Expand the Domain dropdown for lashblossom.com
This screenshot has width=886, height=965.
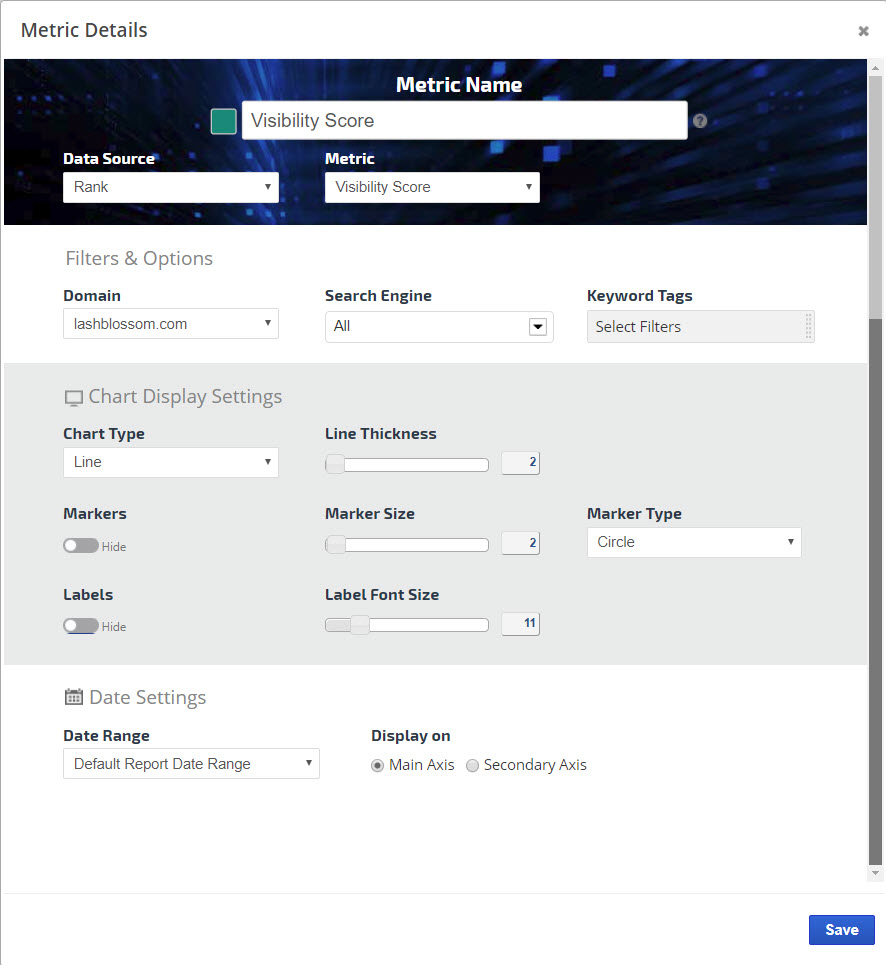click(171, 324)
